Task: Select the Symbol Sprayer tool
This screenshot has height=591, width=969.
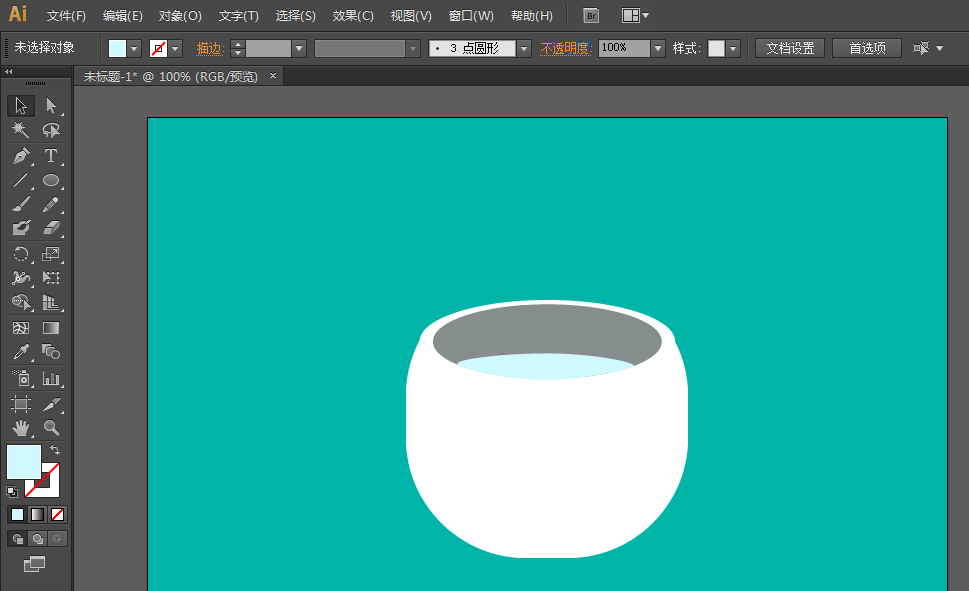Action: tap(21, 378)
